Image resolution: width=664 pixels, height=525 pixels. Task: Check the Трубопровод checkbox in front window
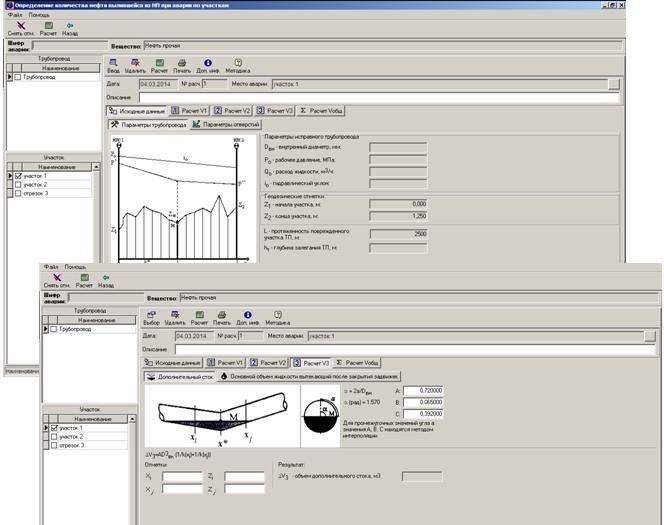point(54,328)
